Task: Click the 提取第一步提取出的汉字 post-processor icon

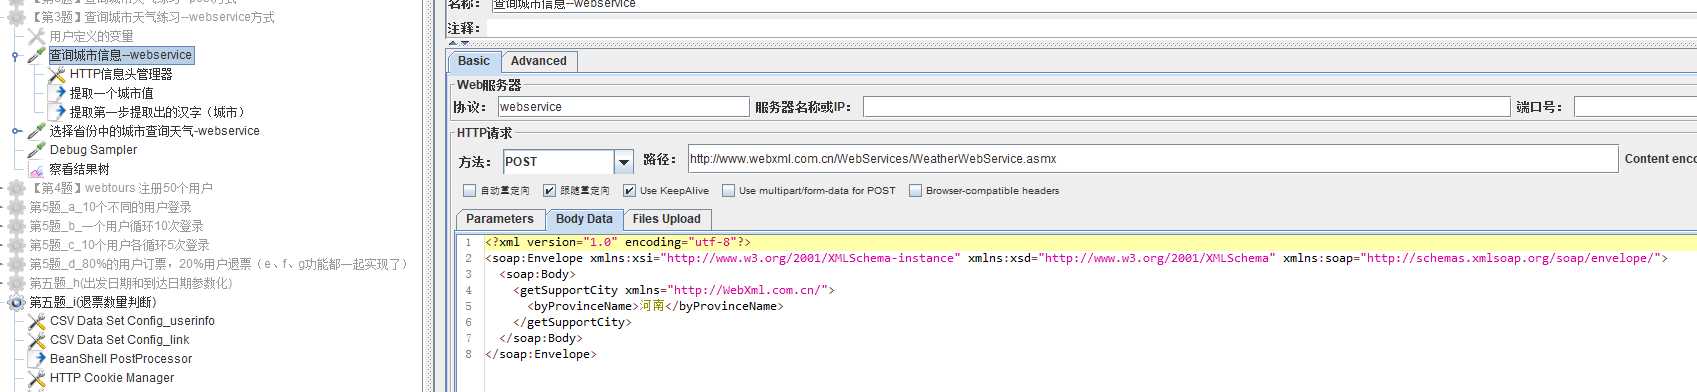Action: click(57, 112)
